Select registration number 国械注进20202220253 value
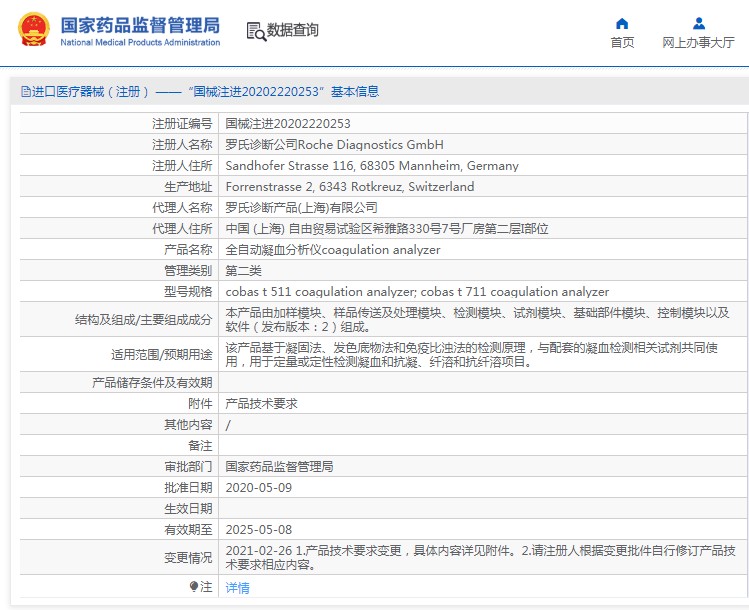Screen dimensions: 749x610 coord(288,124)
